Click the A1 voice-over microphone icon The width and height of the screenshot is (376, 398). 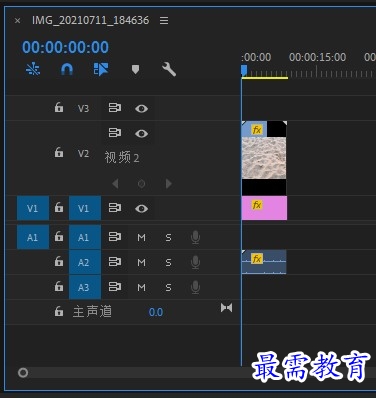[195, 237]
